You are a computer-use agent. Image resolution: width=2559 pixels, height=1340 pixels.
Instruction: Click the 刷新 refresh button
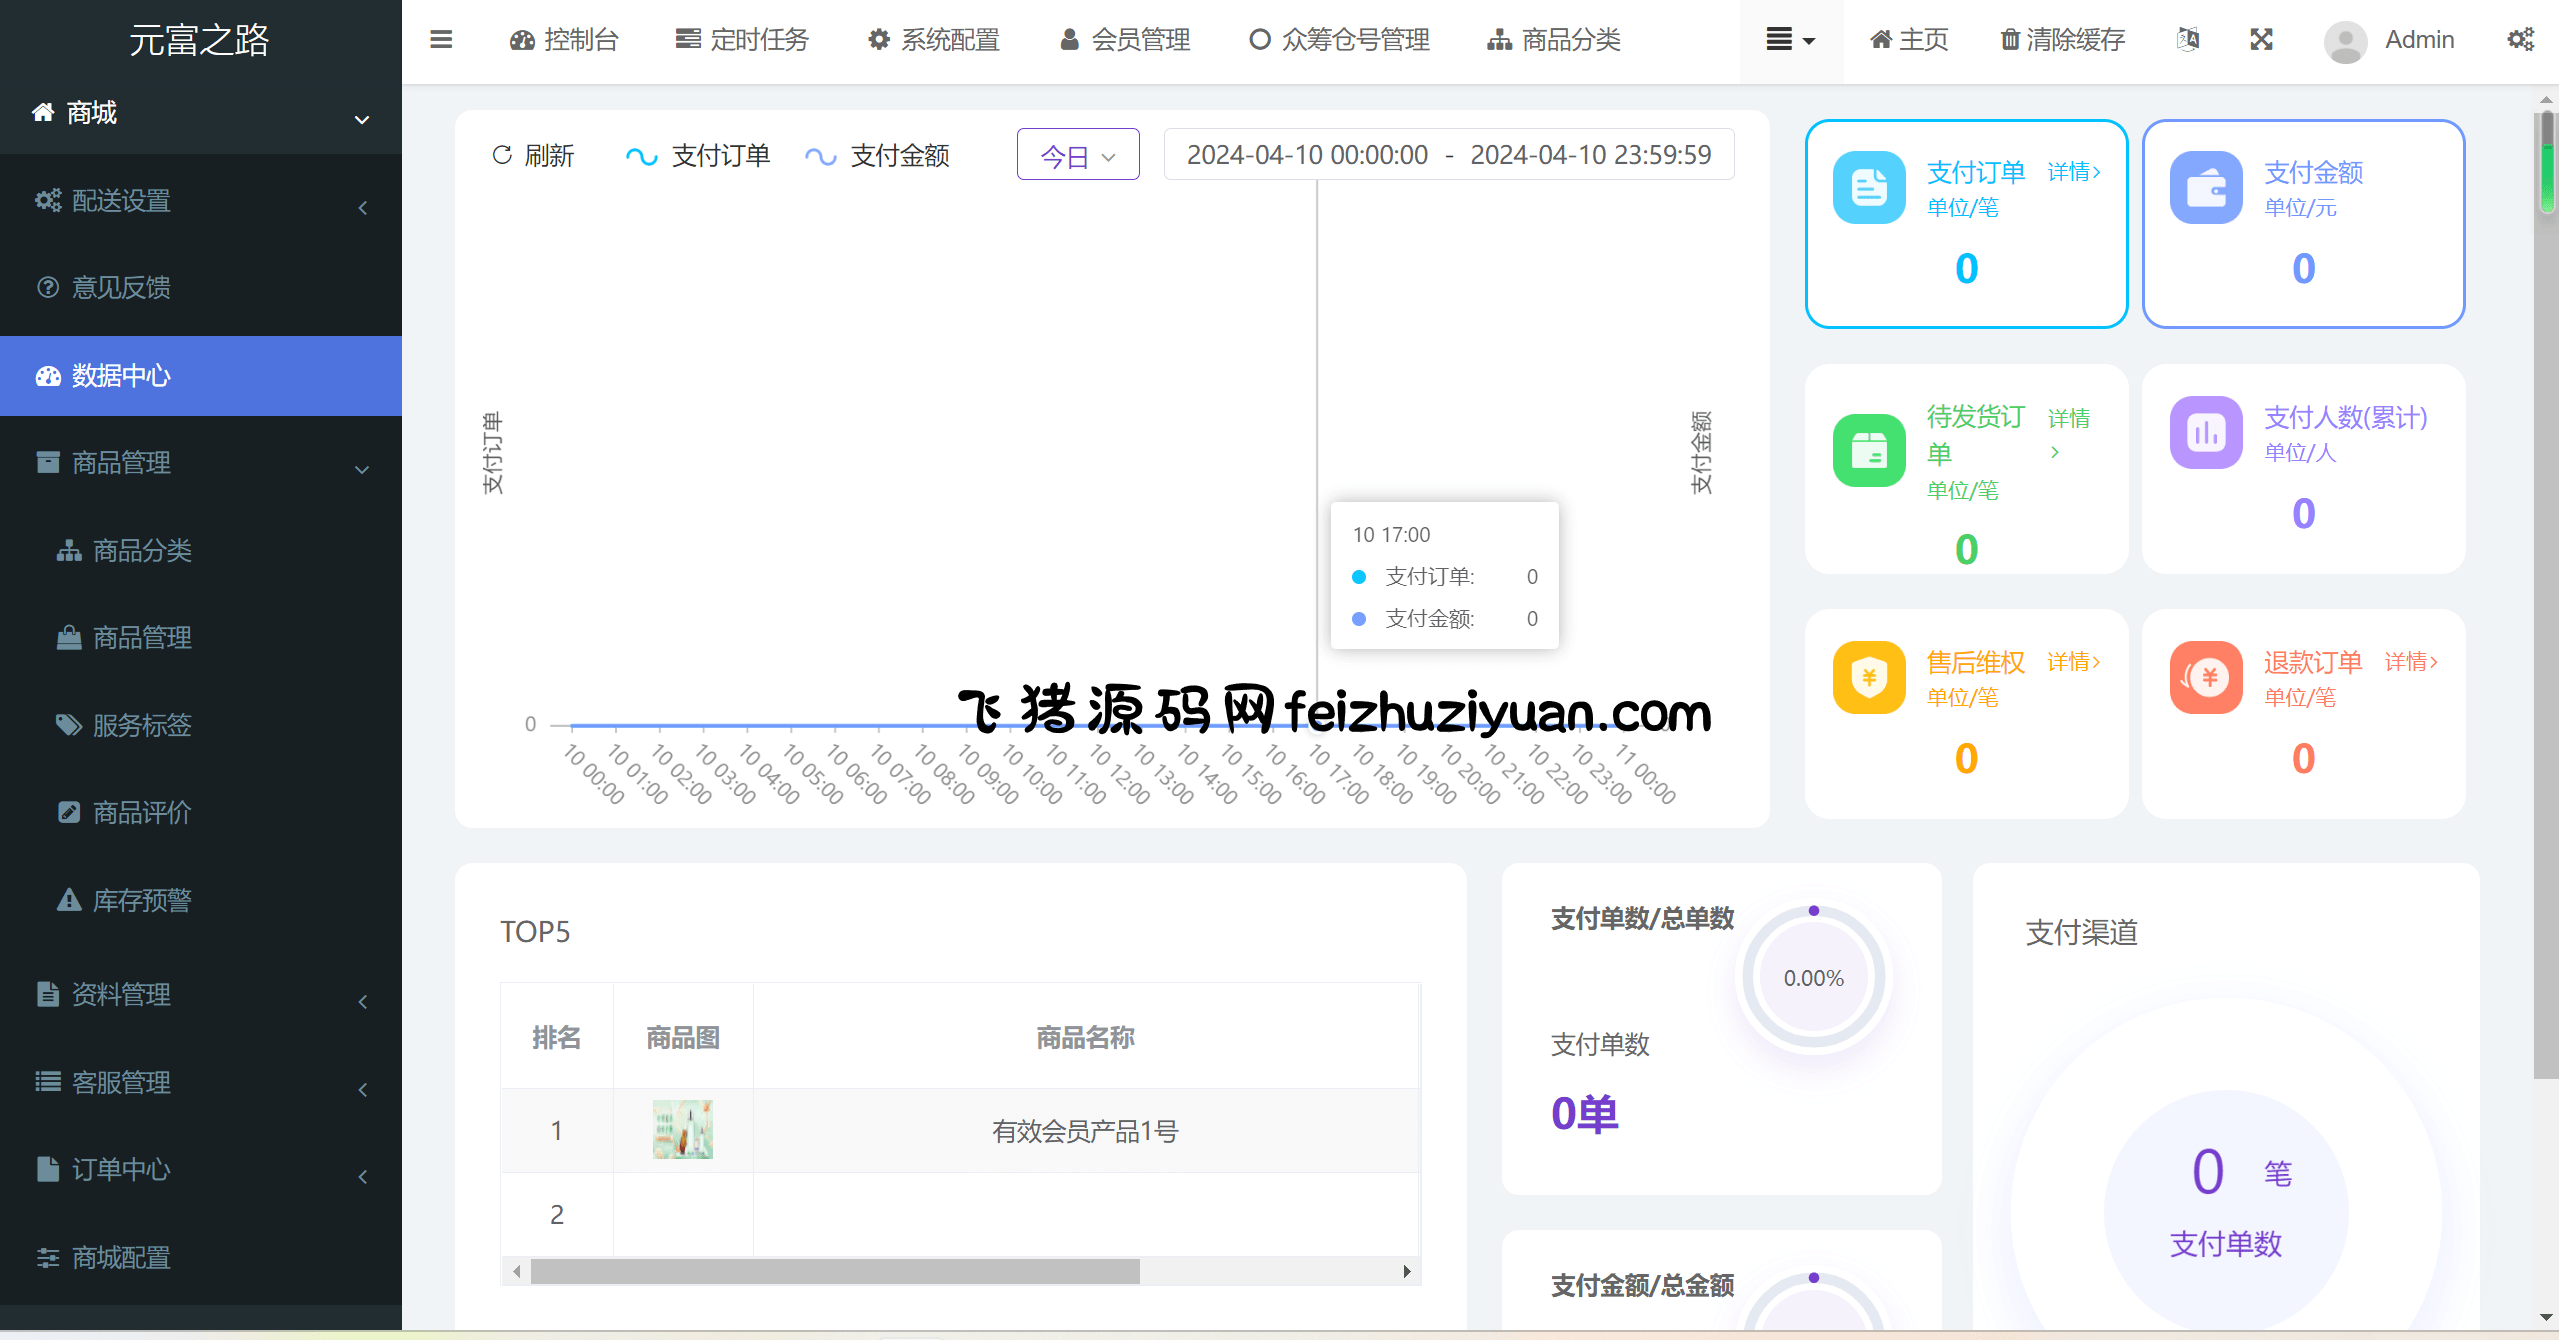coord(533,156)
